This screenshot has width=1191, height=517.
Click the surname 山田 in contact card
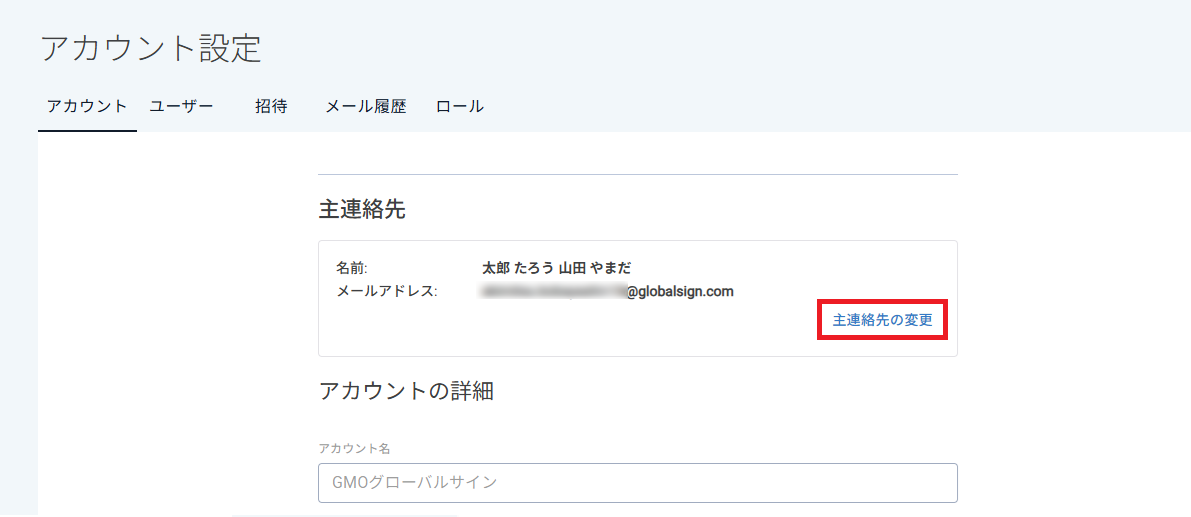tap(572, 268)
